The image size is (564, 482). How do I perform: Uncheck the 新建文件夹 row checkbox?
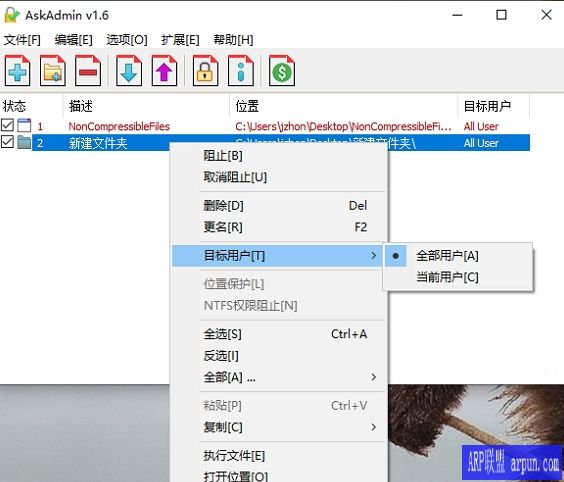[7, 142]
